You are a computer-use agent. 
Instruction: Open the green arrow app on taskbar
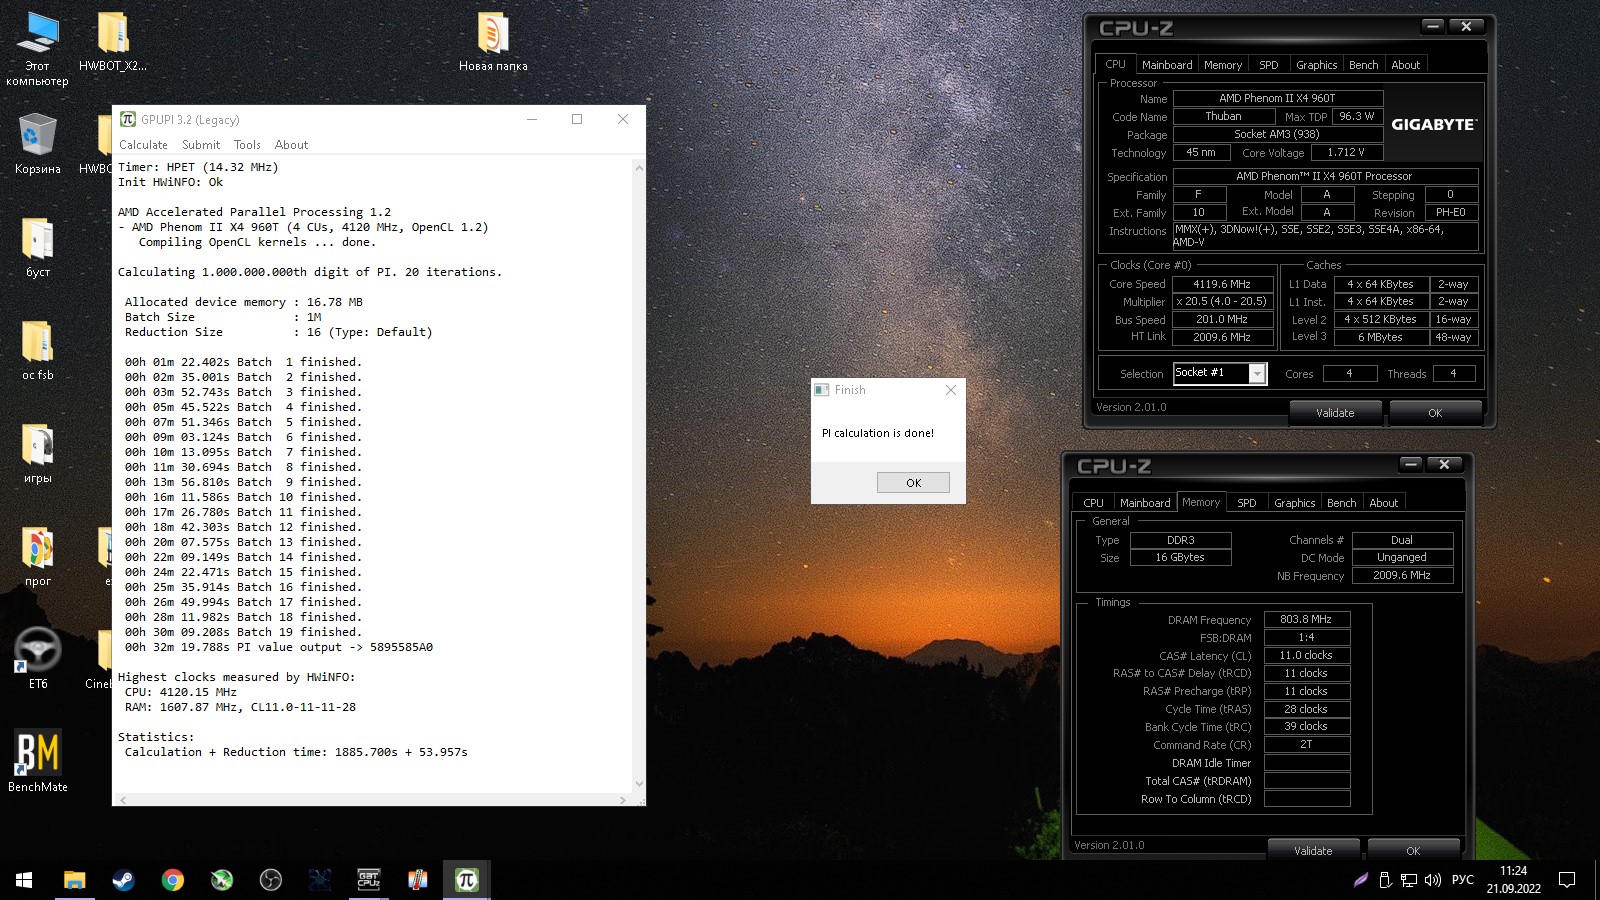point(222,880)
